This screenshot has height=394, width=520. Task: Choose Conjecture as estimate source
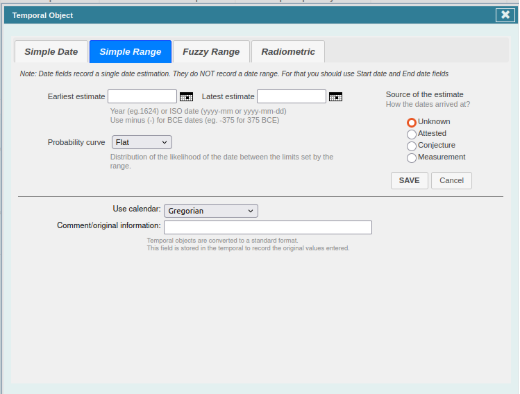(412, 146)
